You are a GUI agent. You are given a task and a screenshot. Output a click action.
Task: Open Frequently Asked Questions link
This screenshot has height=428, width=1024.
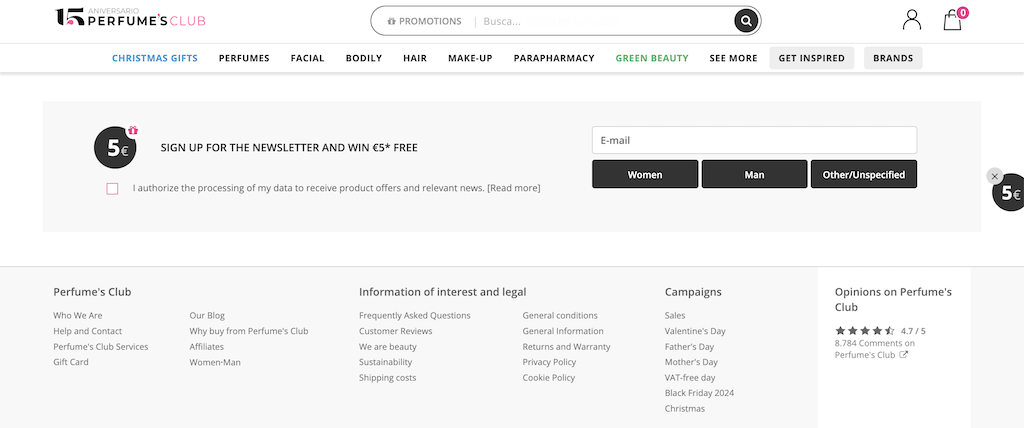[x=415, y=316]
